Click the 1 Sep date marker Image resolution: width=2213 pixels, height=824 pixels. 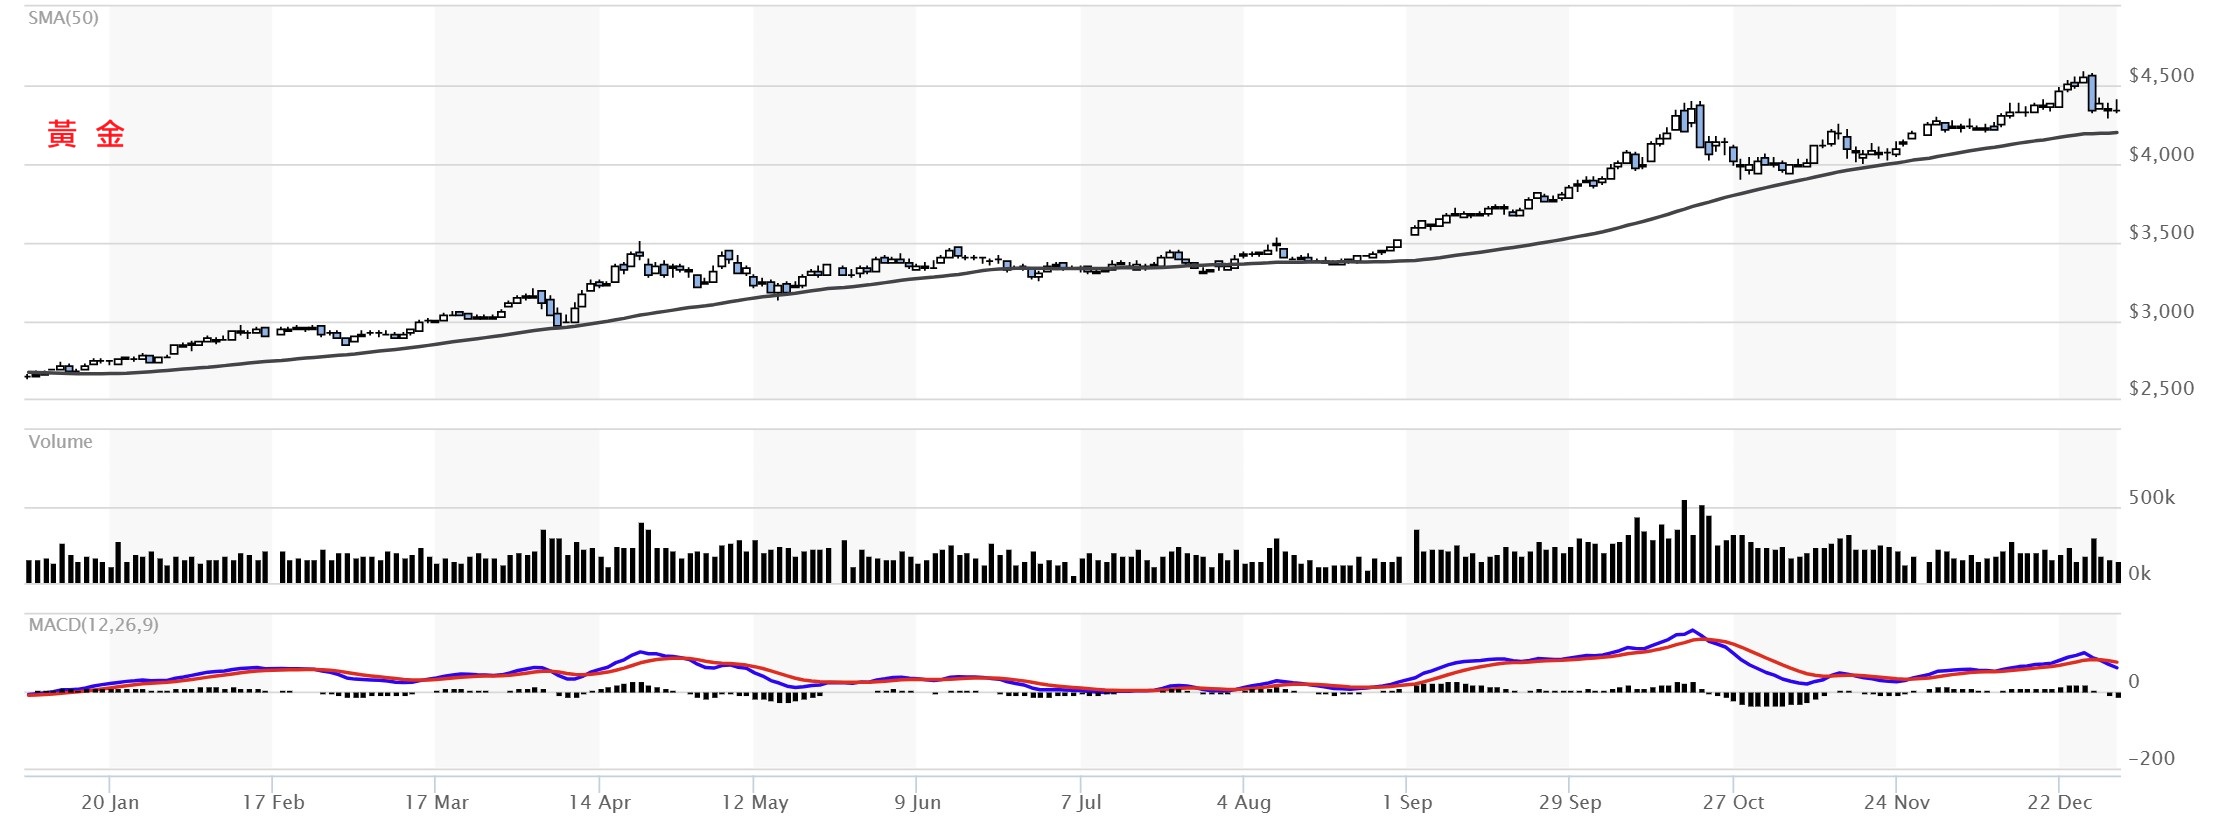(x=1407, y=802)
